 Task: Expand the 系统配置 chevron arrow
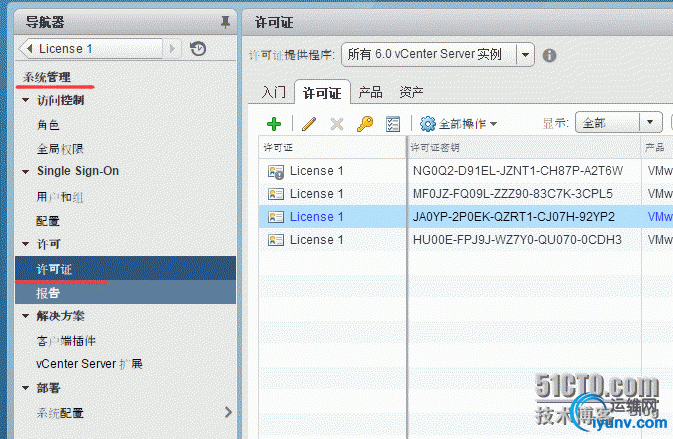228,412
